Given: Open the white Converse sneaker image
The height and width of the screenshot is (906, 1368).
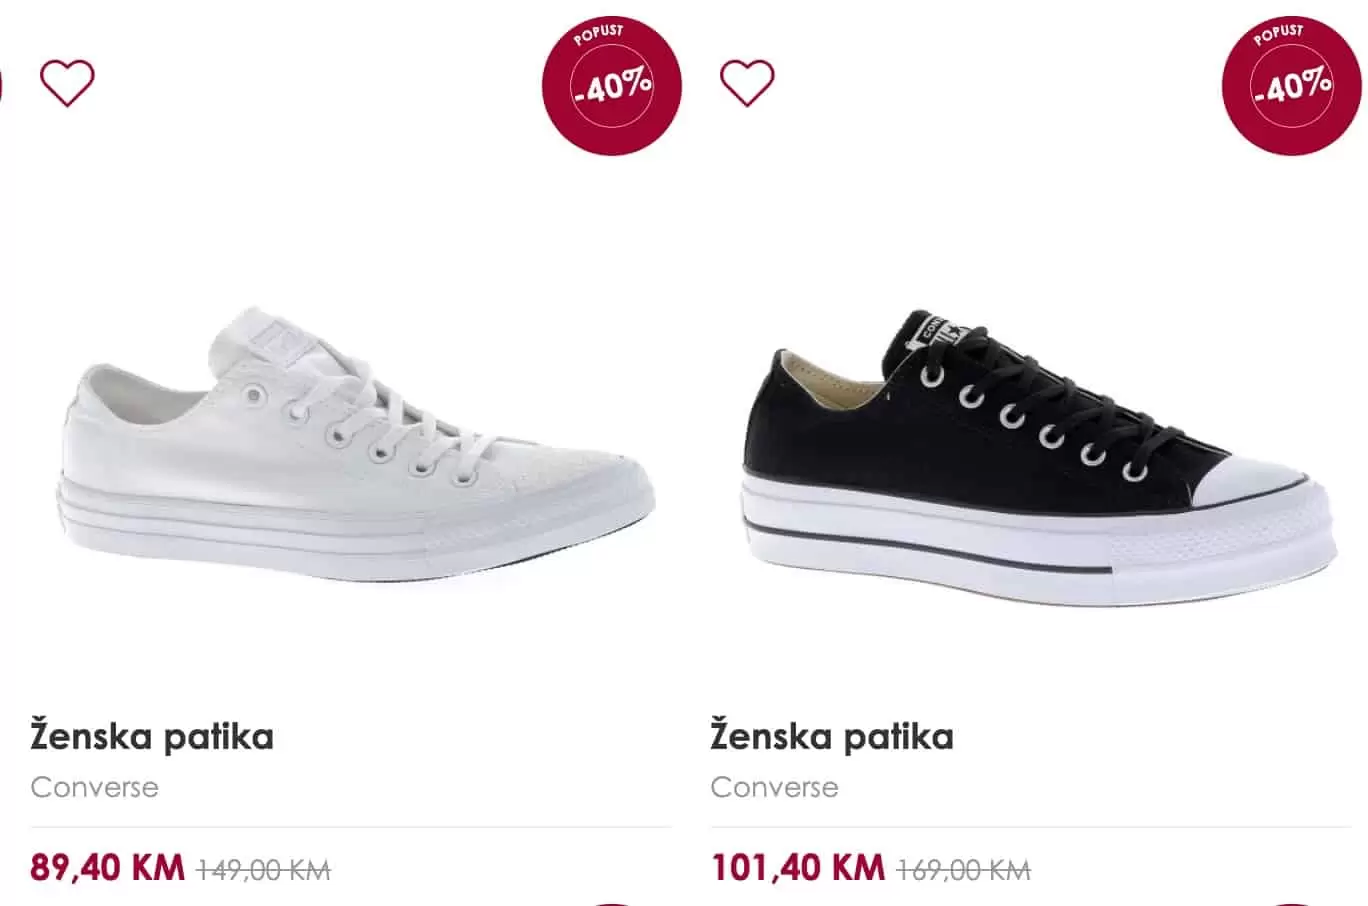Looking at the screenshot, I should pyautogui.click(x=355, y=450).
